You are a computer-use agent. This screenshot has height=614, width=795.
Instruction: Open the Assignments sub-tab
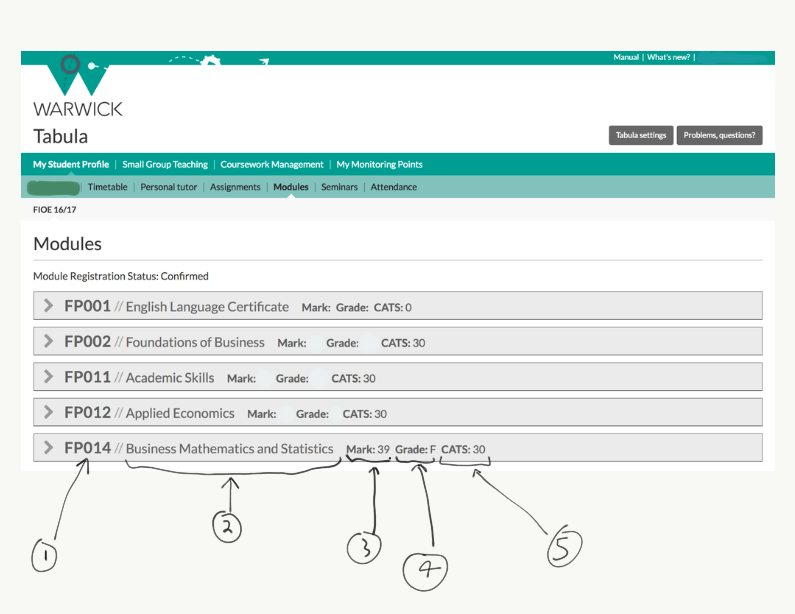(x=235, y=187)
